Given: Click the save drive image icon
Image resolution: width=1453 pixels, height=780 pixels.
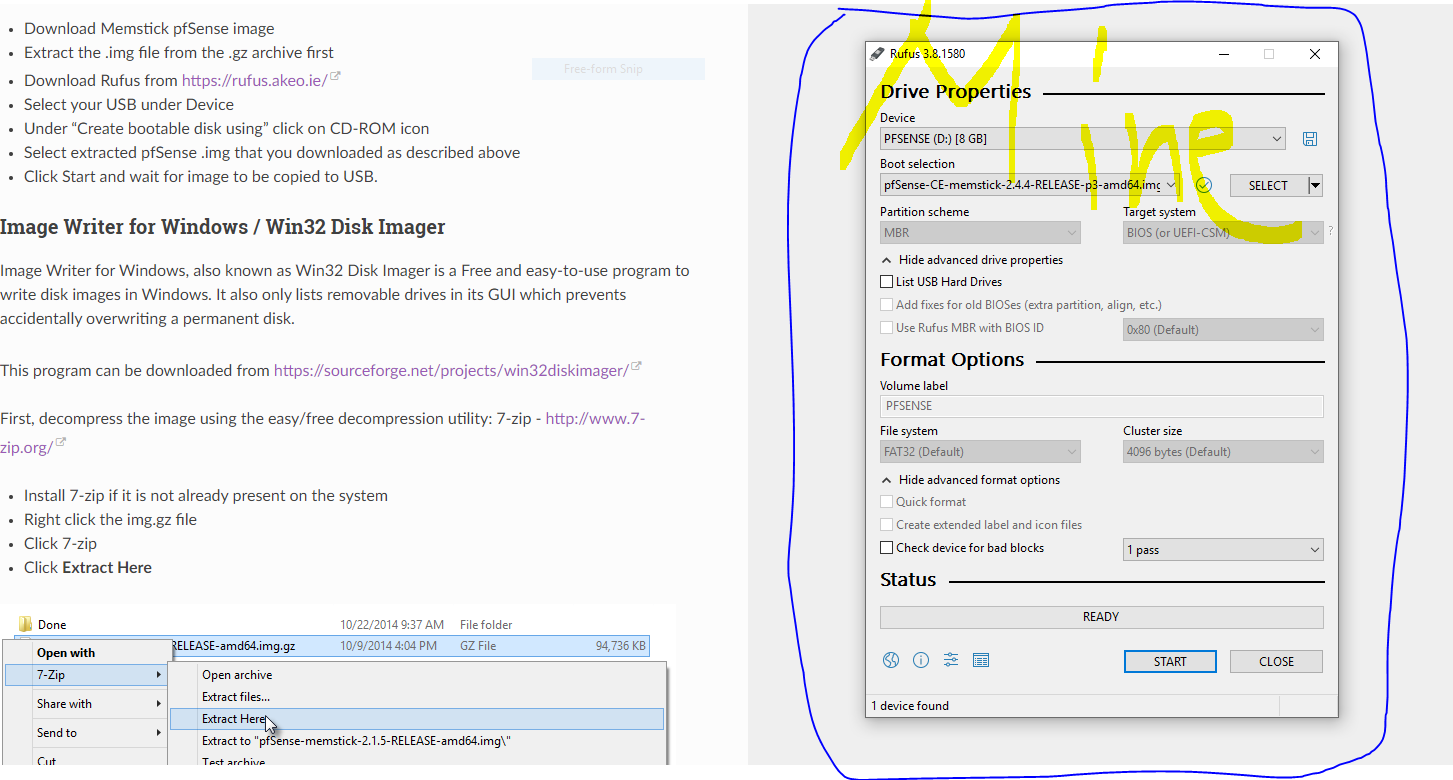Looking at the screenshot, I should click(x=1310, y=139).
